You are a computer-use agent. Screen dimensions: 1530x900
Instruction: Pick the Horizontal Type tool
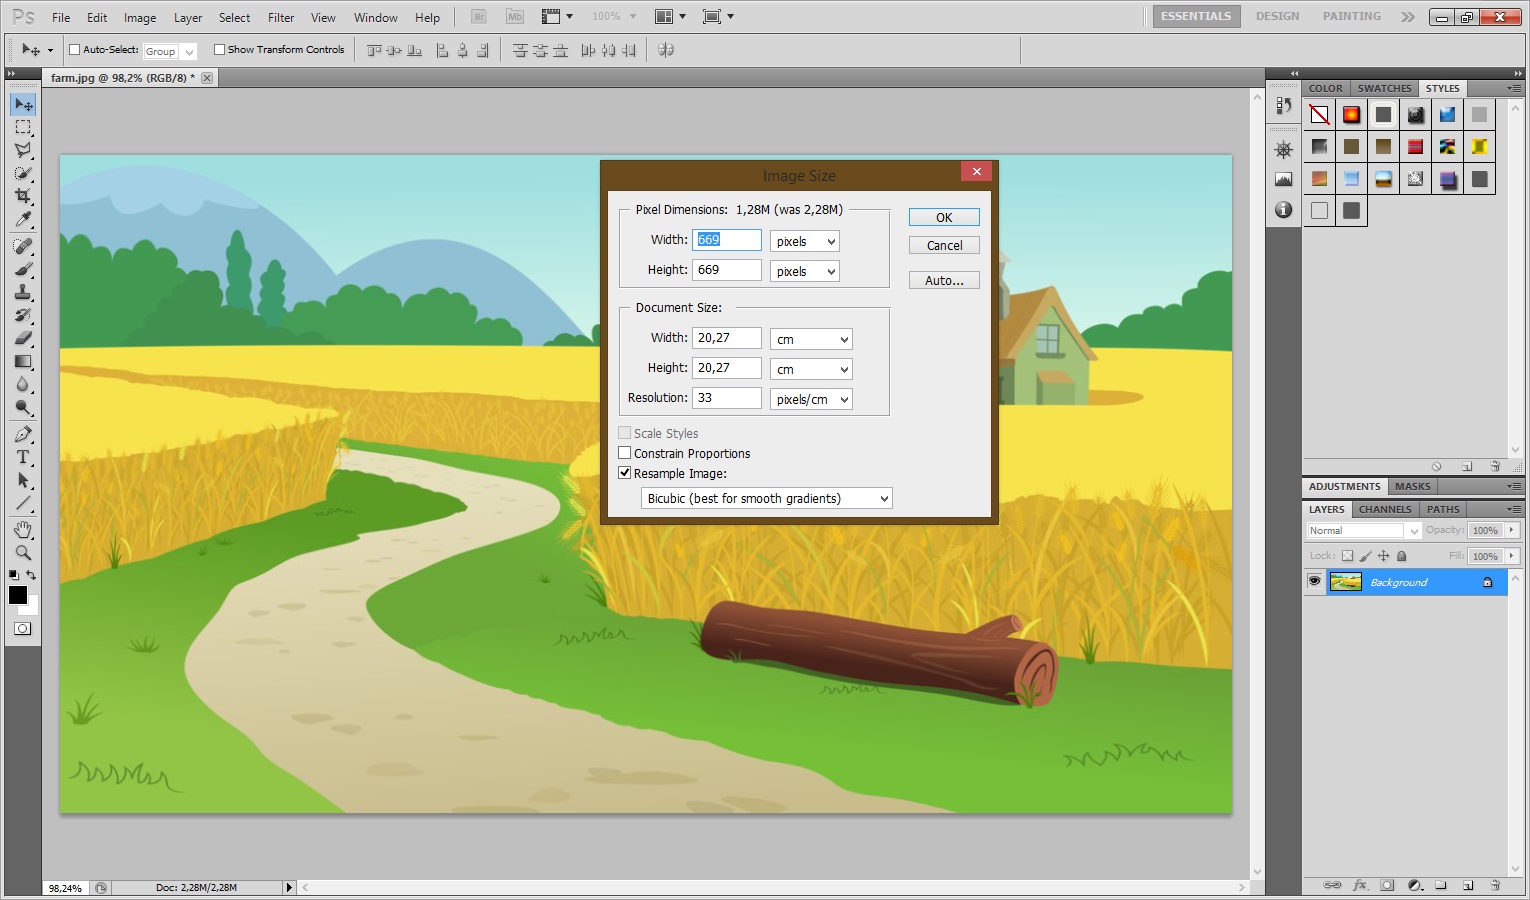pos(23,457)
